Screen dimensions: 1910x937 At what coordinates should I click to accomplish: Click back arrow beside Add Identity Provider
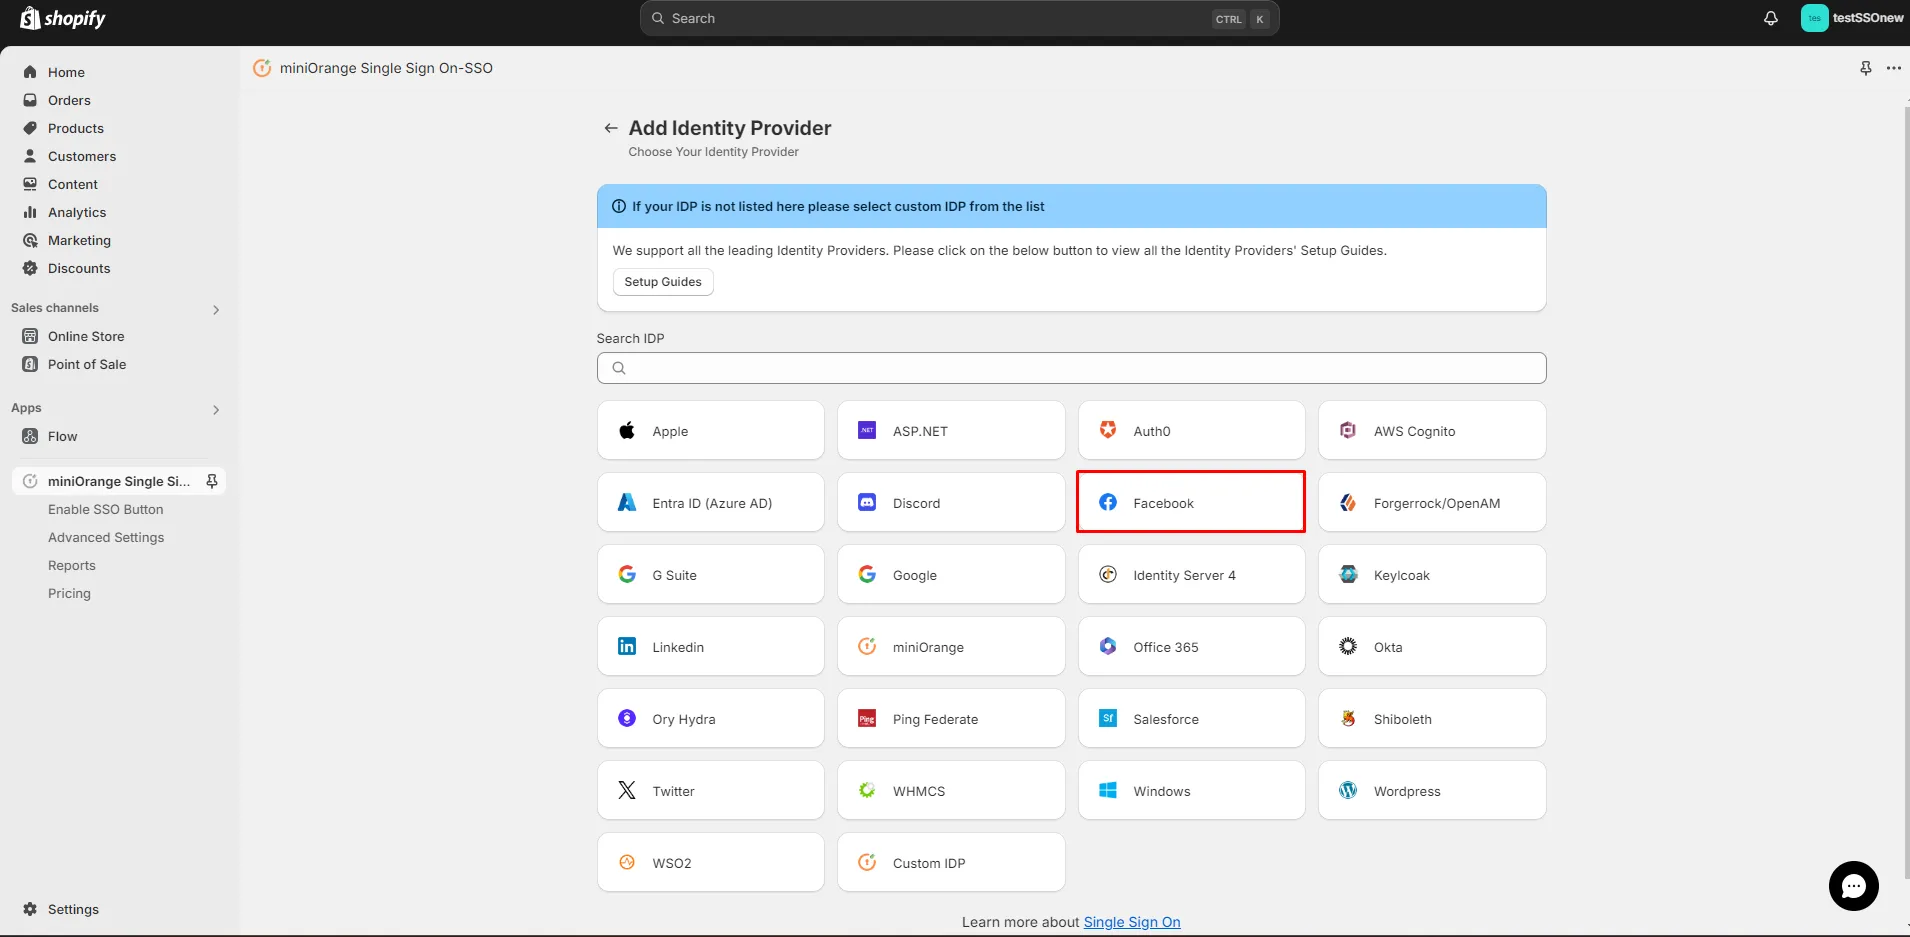point(611,128)
